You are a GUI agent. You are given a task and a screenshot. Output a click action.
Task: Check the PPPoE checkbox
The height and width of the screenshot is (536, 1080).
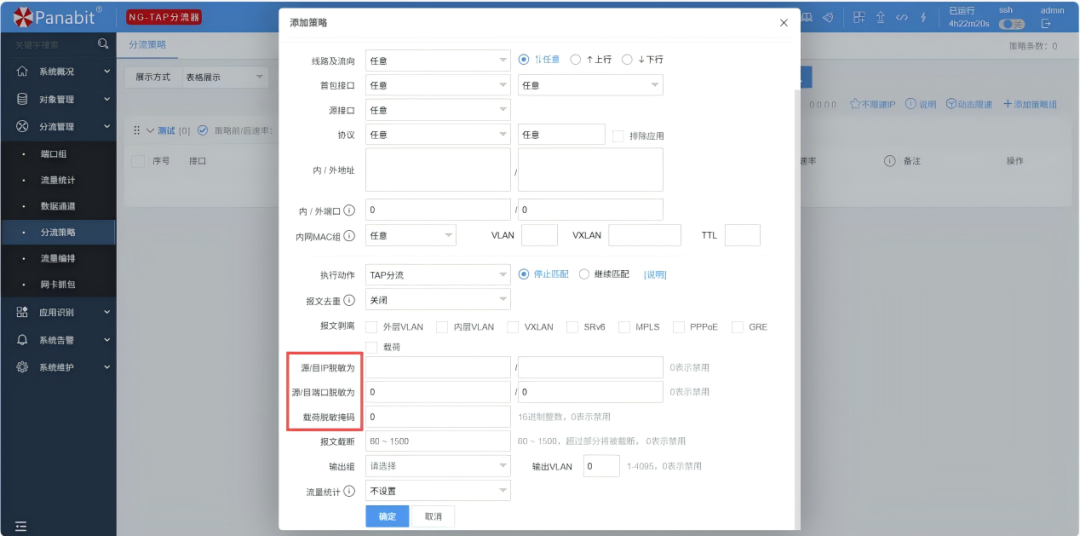tap(678, 327)
